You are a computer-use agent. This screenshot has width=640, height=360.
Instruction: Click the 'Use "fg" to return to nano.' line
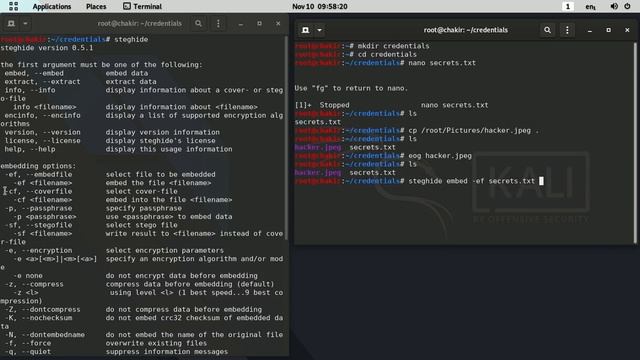tap(351, 88)
